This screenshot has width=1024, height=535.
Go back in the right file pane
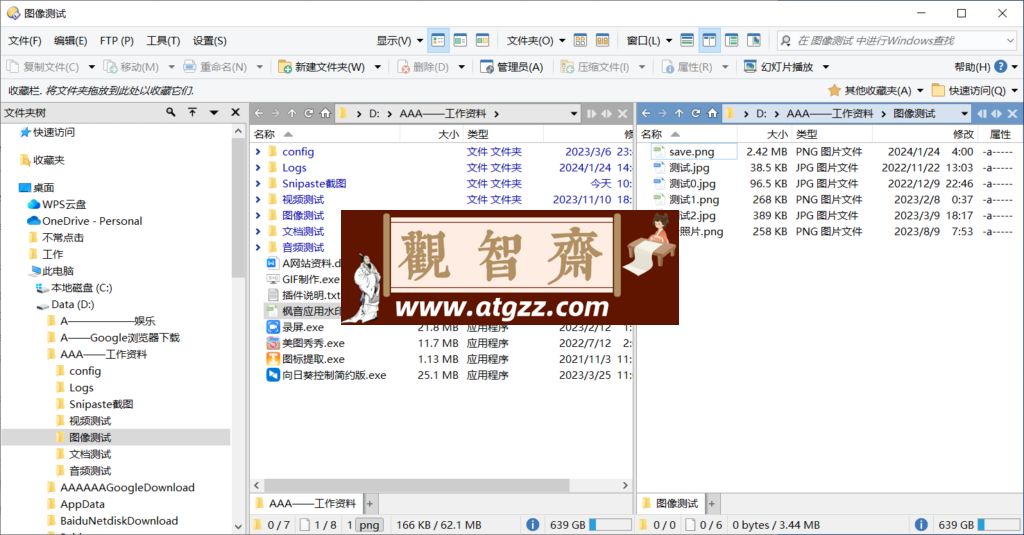(646, 114)
